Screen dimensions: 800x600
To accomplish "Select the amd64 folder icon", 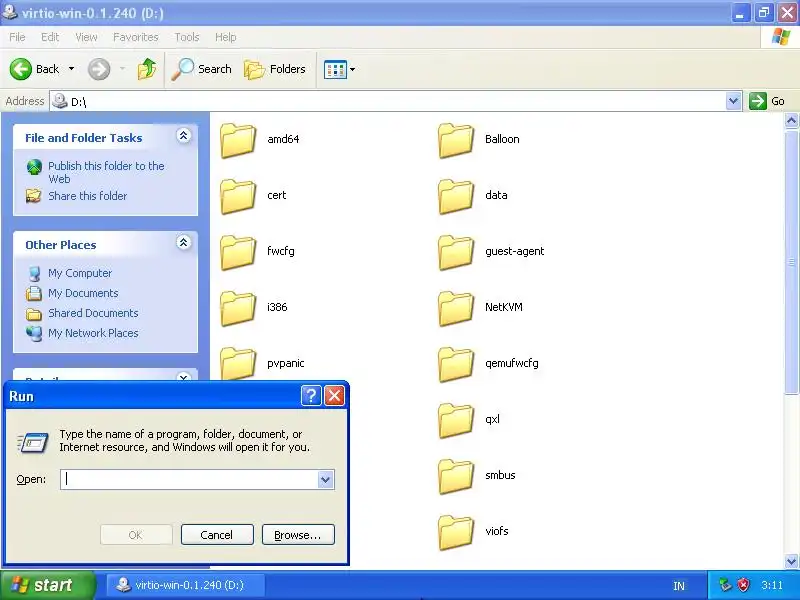I will pos(238,140).
